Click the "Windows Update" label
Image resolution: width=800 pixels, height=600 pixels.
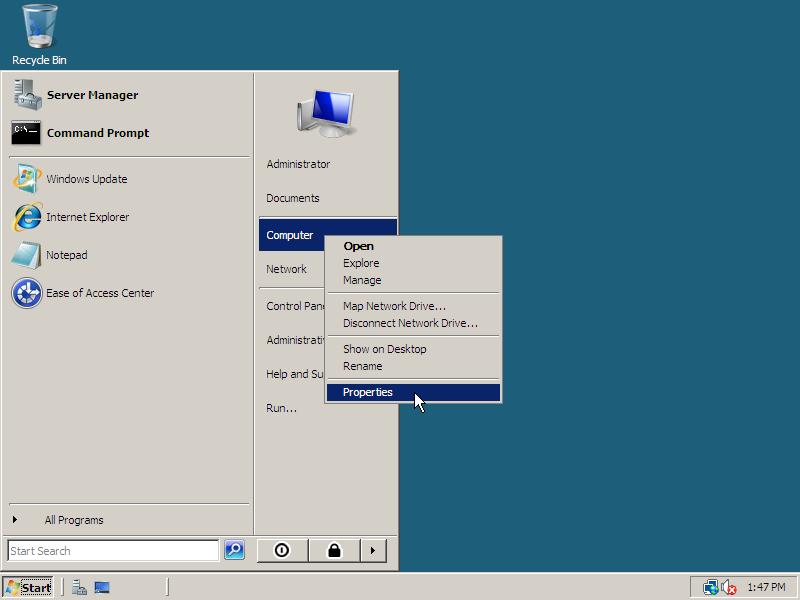(87, 179)
